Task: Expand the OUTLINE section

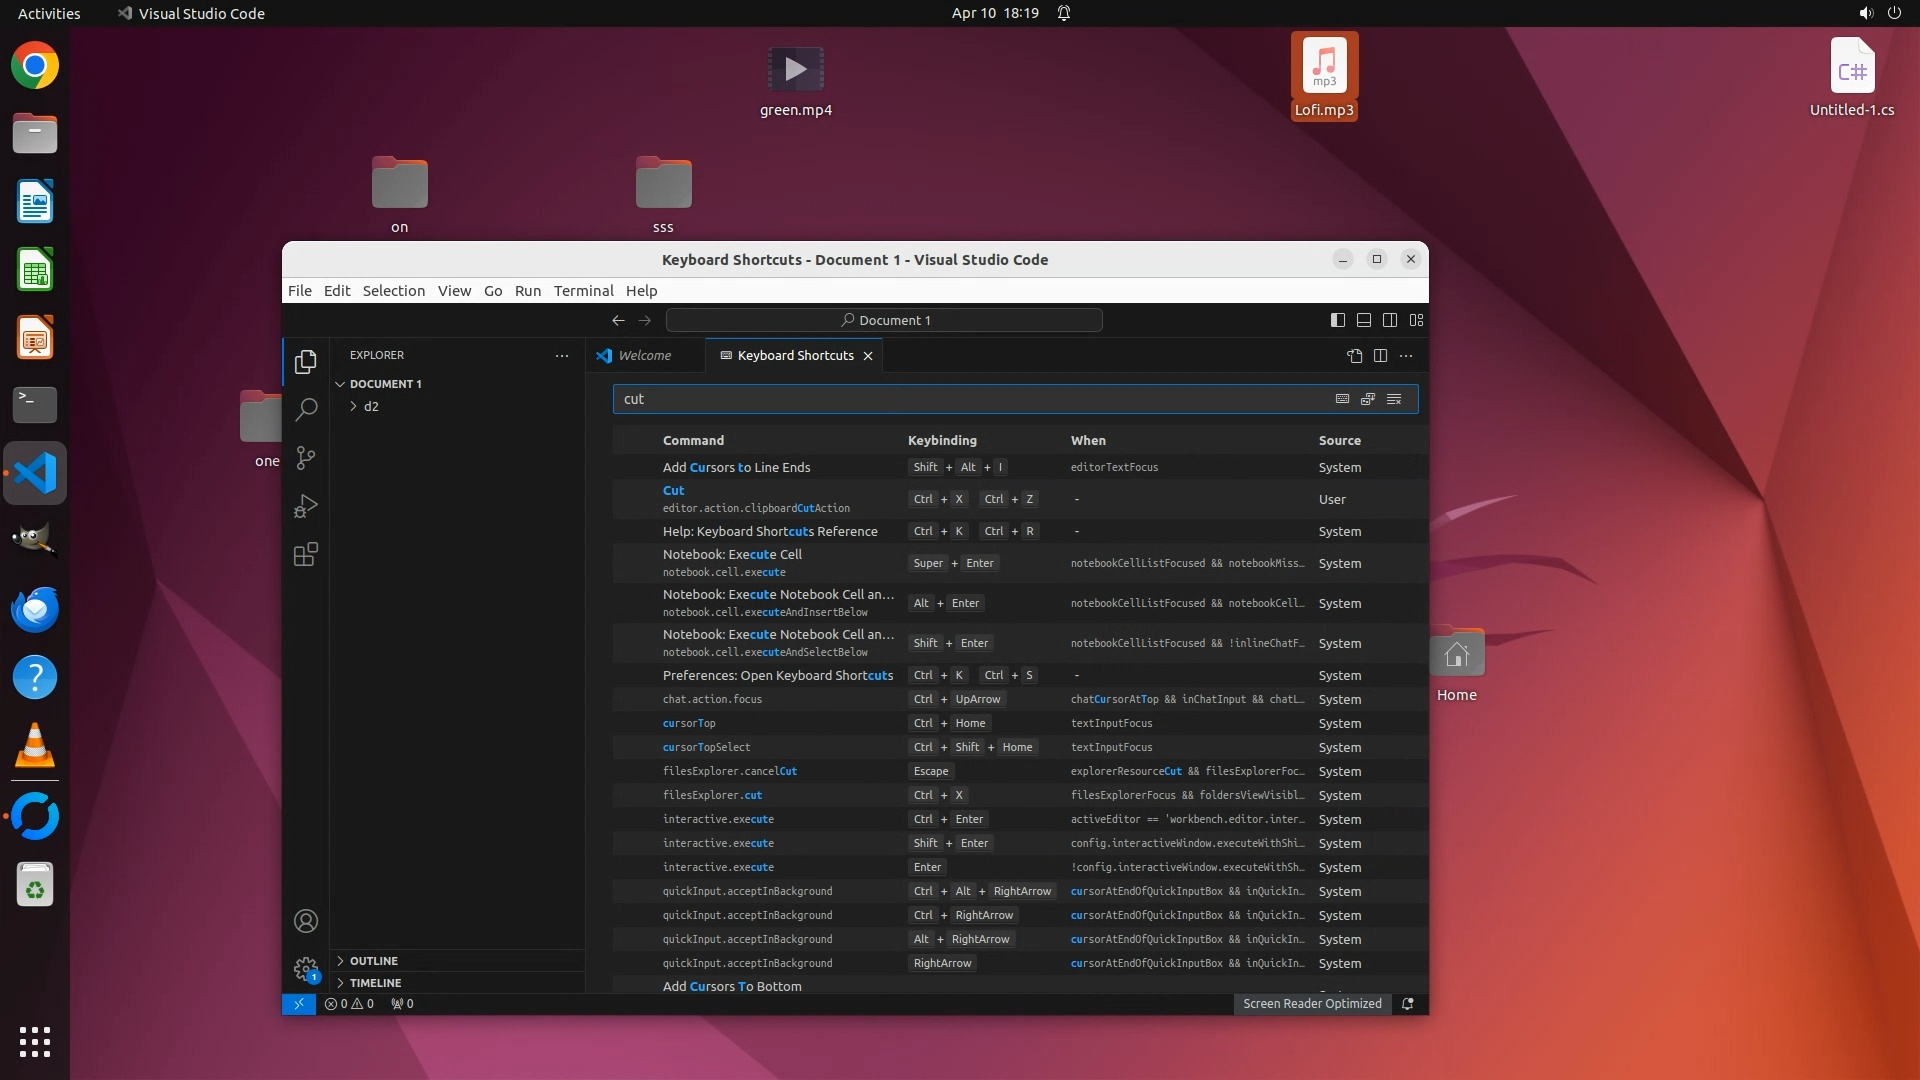Action: pyautogui.click(x=373, y=961)
